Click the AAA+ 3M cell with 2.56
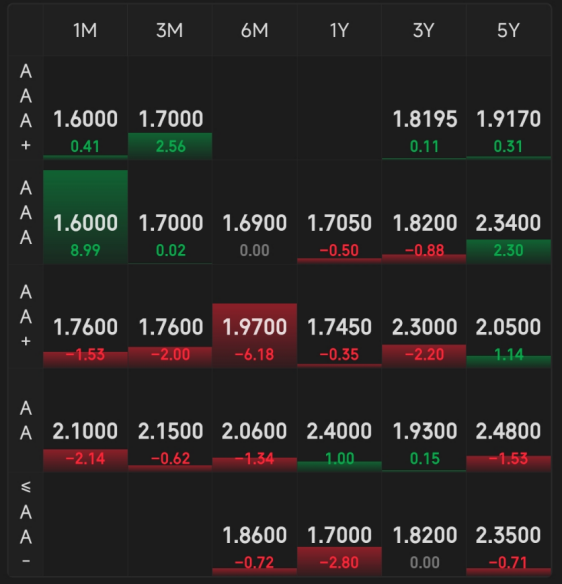 (x=170, y=108)
